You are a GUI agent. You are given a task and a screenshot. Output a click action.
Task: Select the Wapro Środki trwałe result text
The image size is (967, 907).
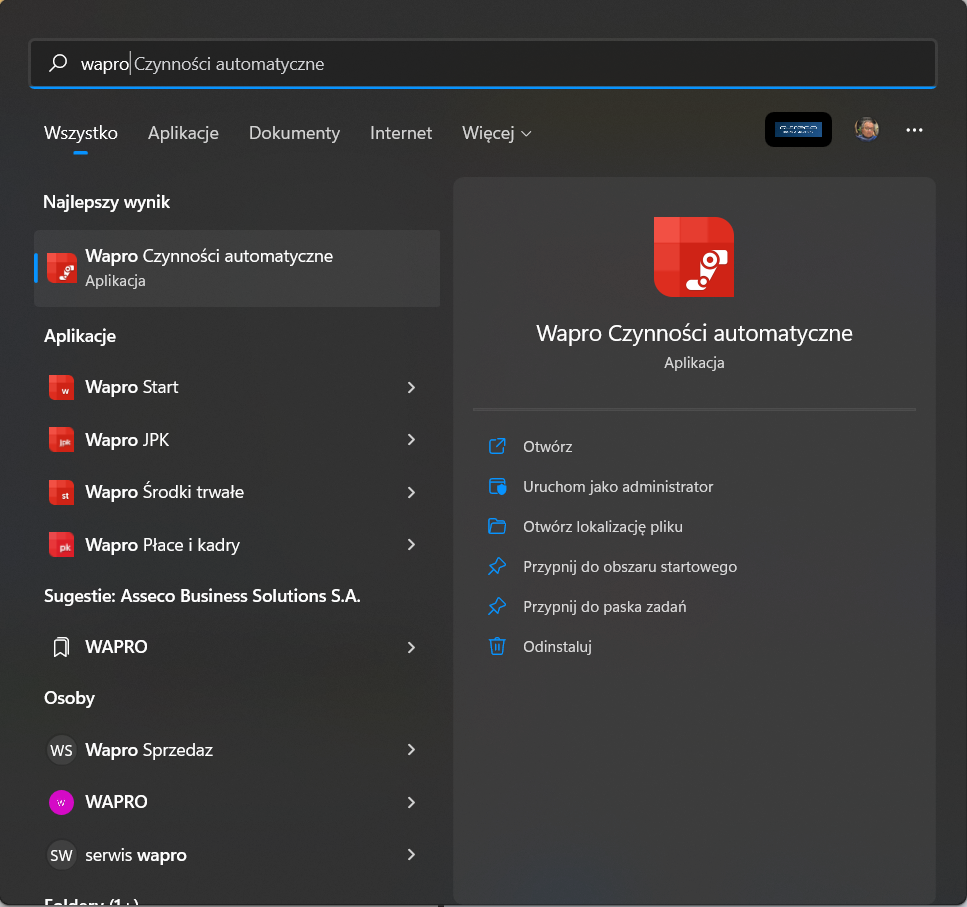point(165,492)
